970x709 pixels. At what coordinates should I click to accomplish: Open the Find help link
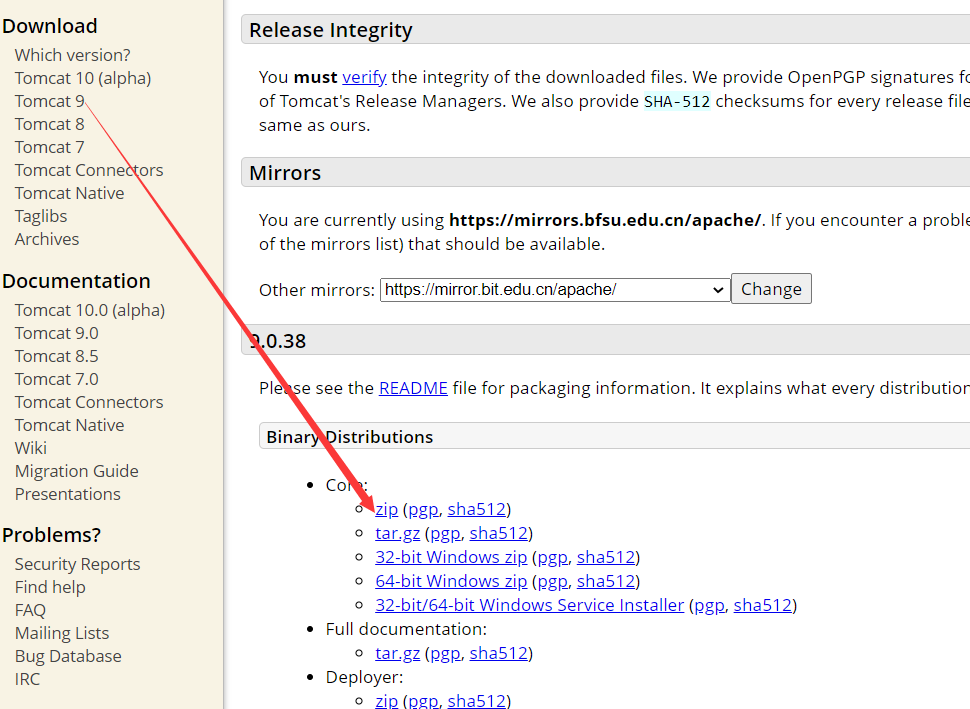coord(50,587)
